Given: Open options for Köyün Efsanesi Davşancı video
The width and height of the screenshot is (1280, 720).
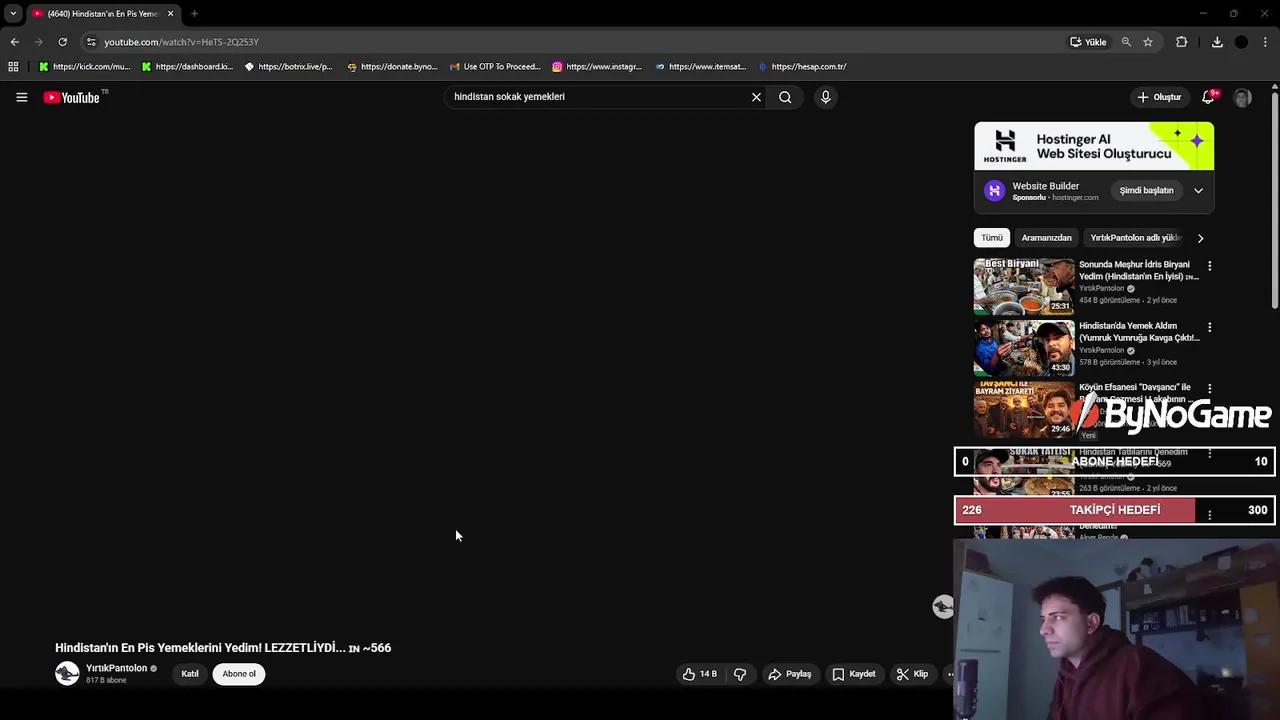Looking at the screenshot, I should (x=1209, y=388).
